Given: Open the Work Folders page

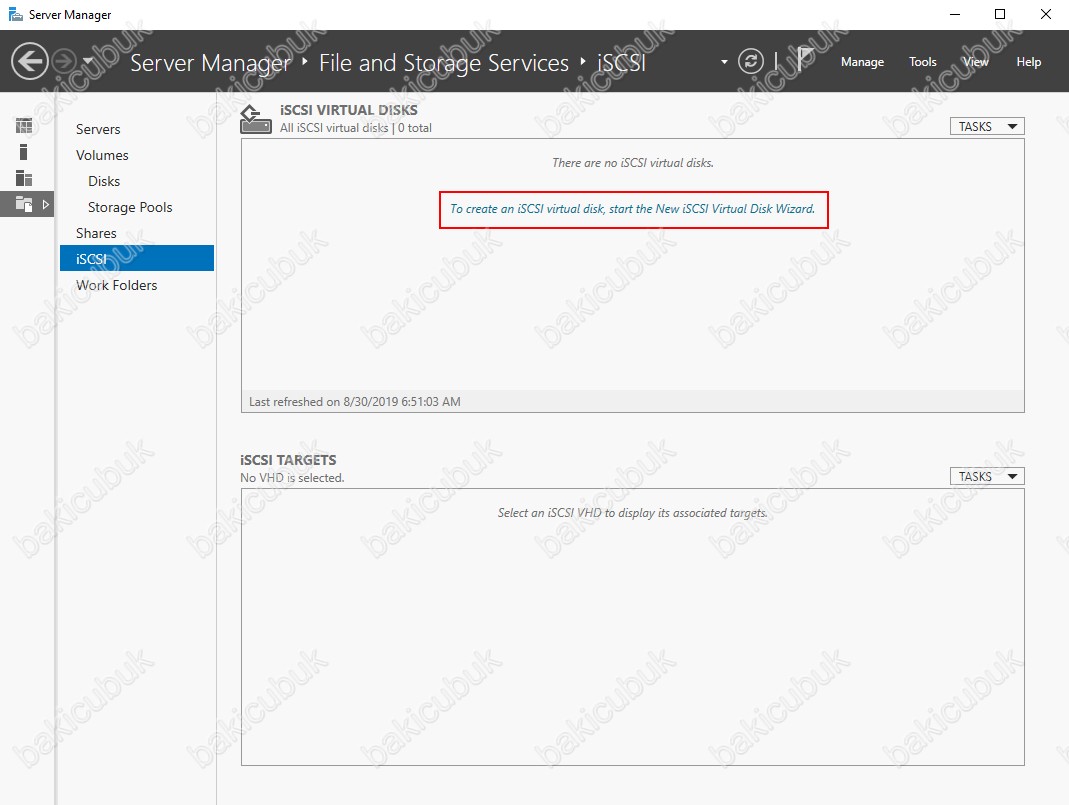Looking at the screenshot, I should click(x=117, y=285).
